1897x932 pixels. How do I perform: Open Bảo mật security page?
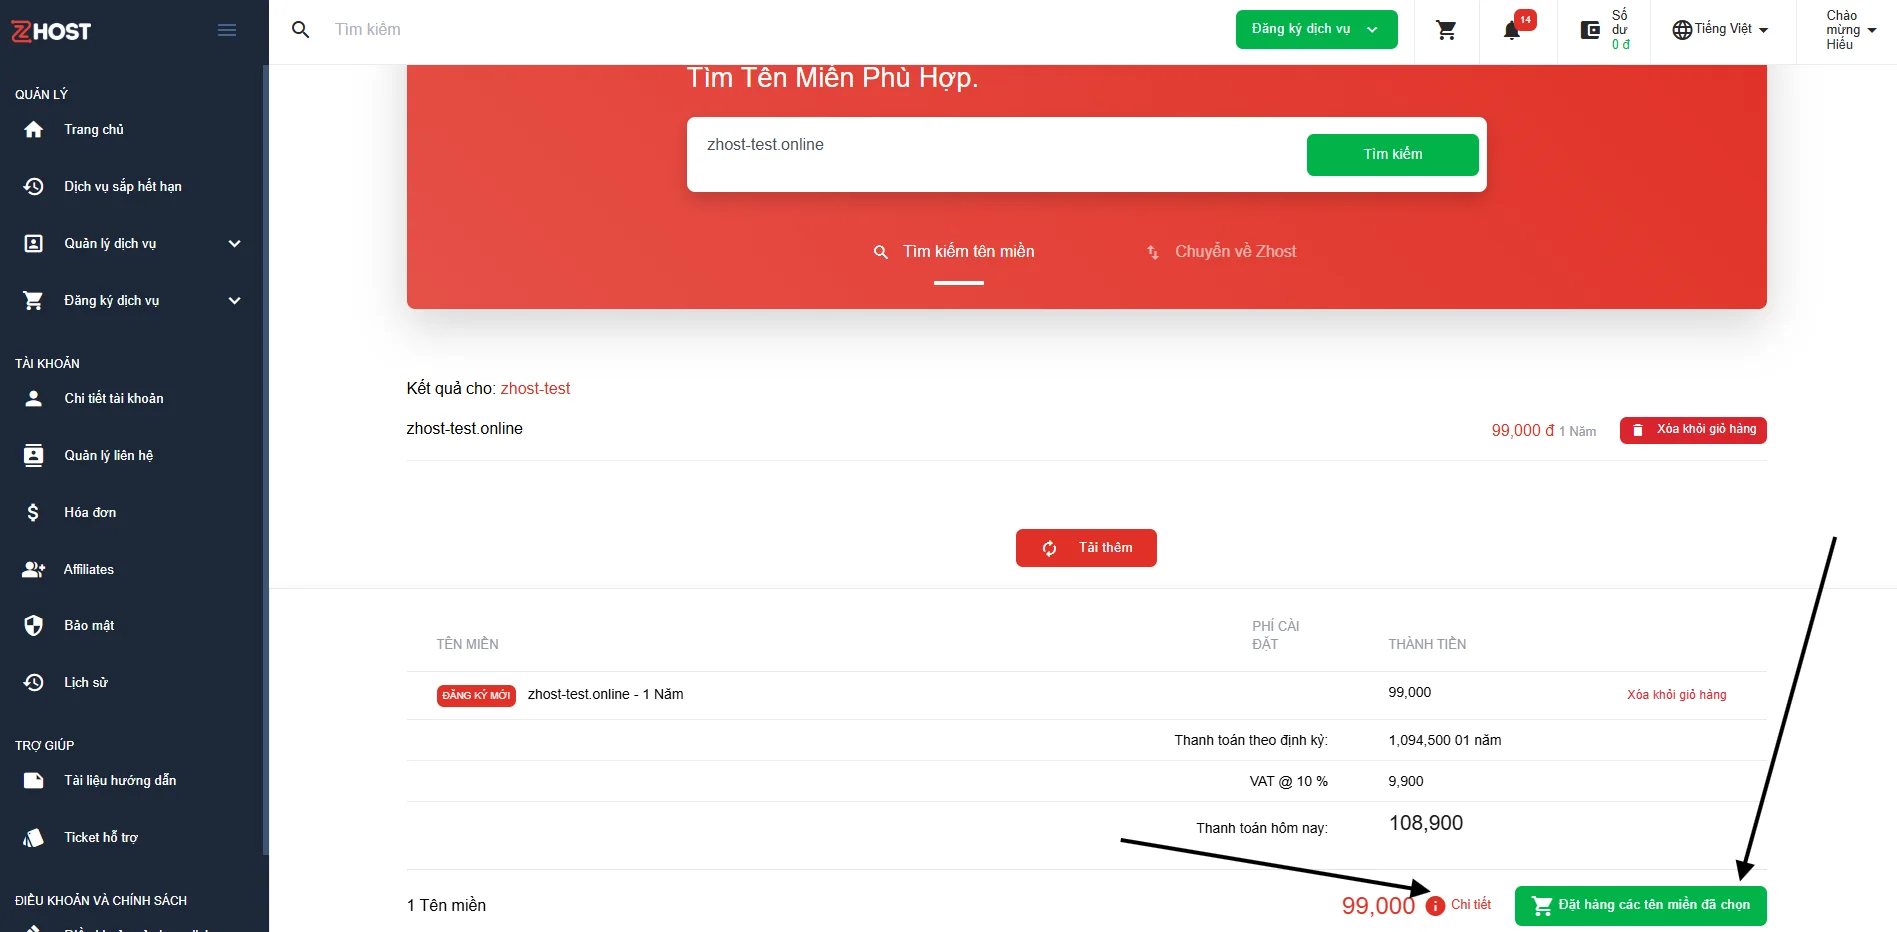click(89, 626)
